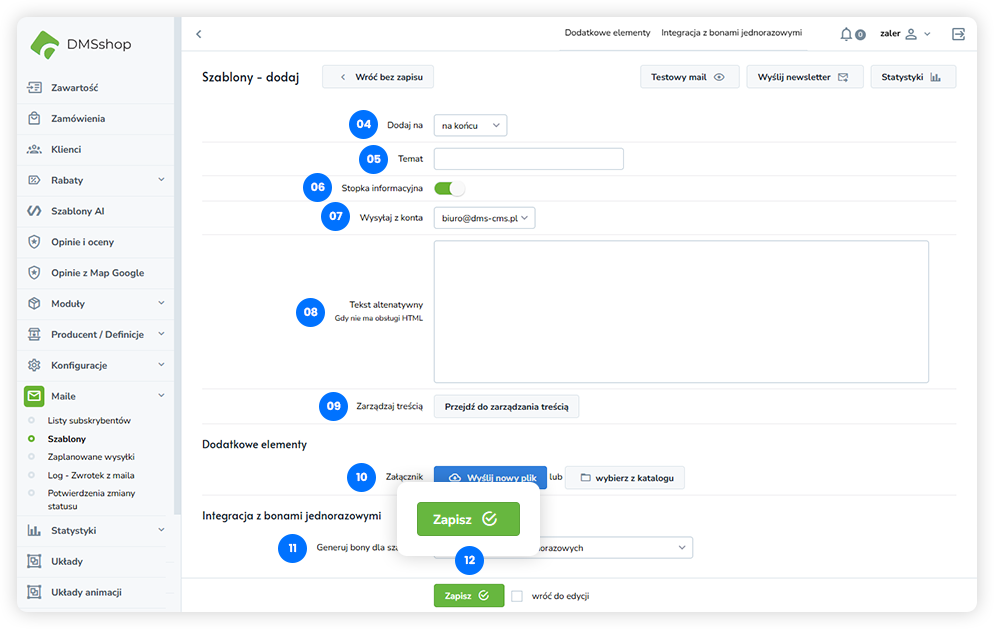Click the Testowy mail button

pos(689,77)
